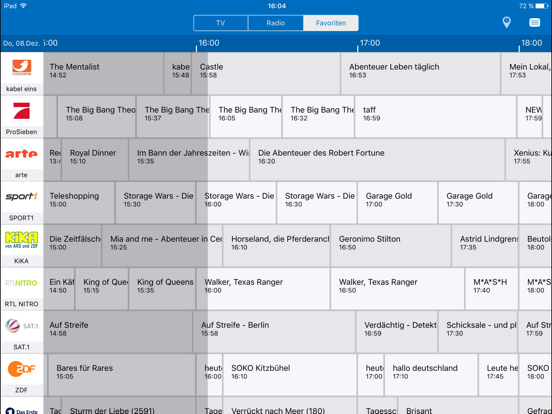Open Mein Lokal at 17:53
Screen dimensions: 552x414
pos(526,73)
